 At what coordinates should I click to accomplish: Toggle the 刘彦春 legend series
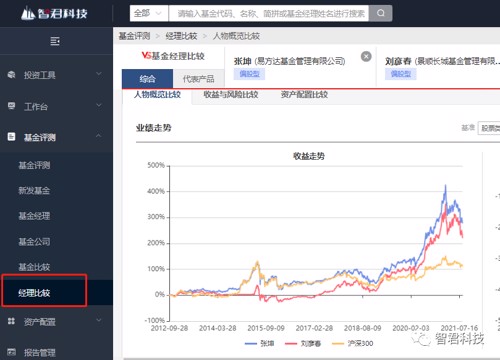coord(303,343)
